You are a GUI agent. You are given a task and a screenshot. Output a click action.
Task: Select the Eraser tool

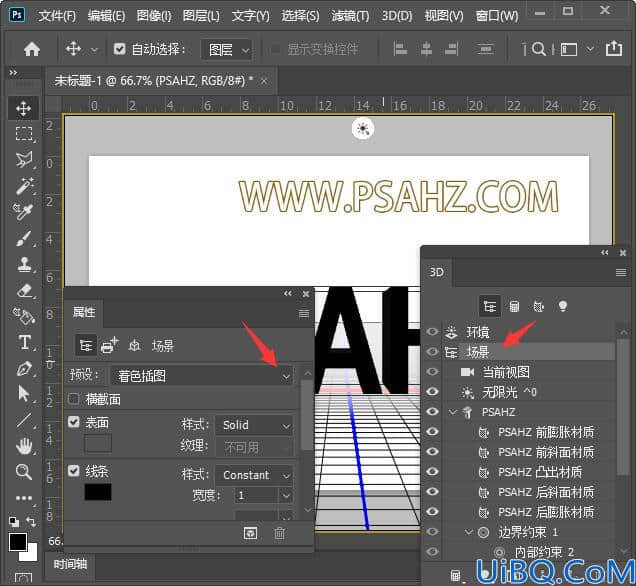24,290
